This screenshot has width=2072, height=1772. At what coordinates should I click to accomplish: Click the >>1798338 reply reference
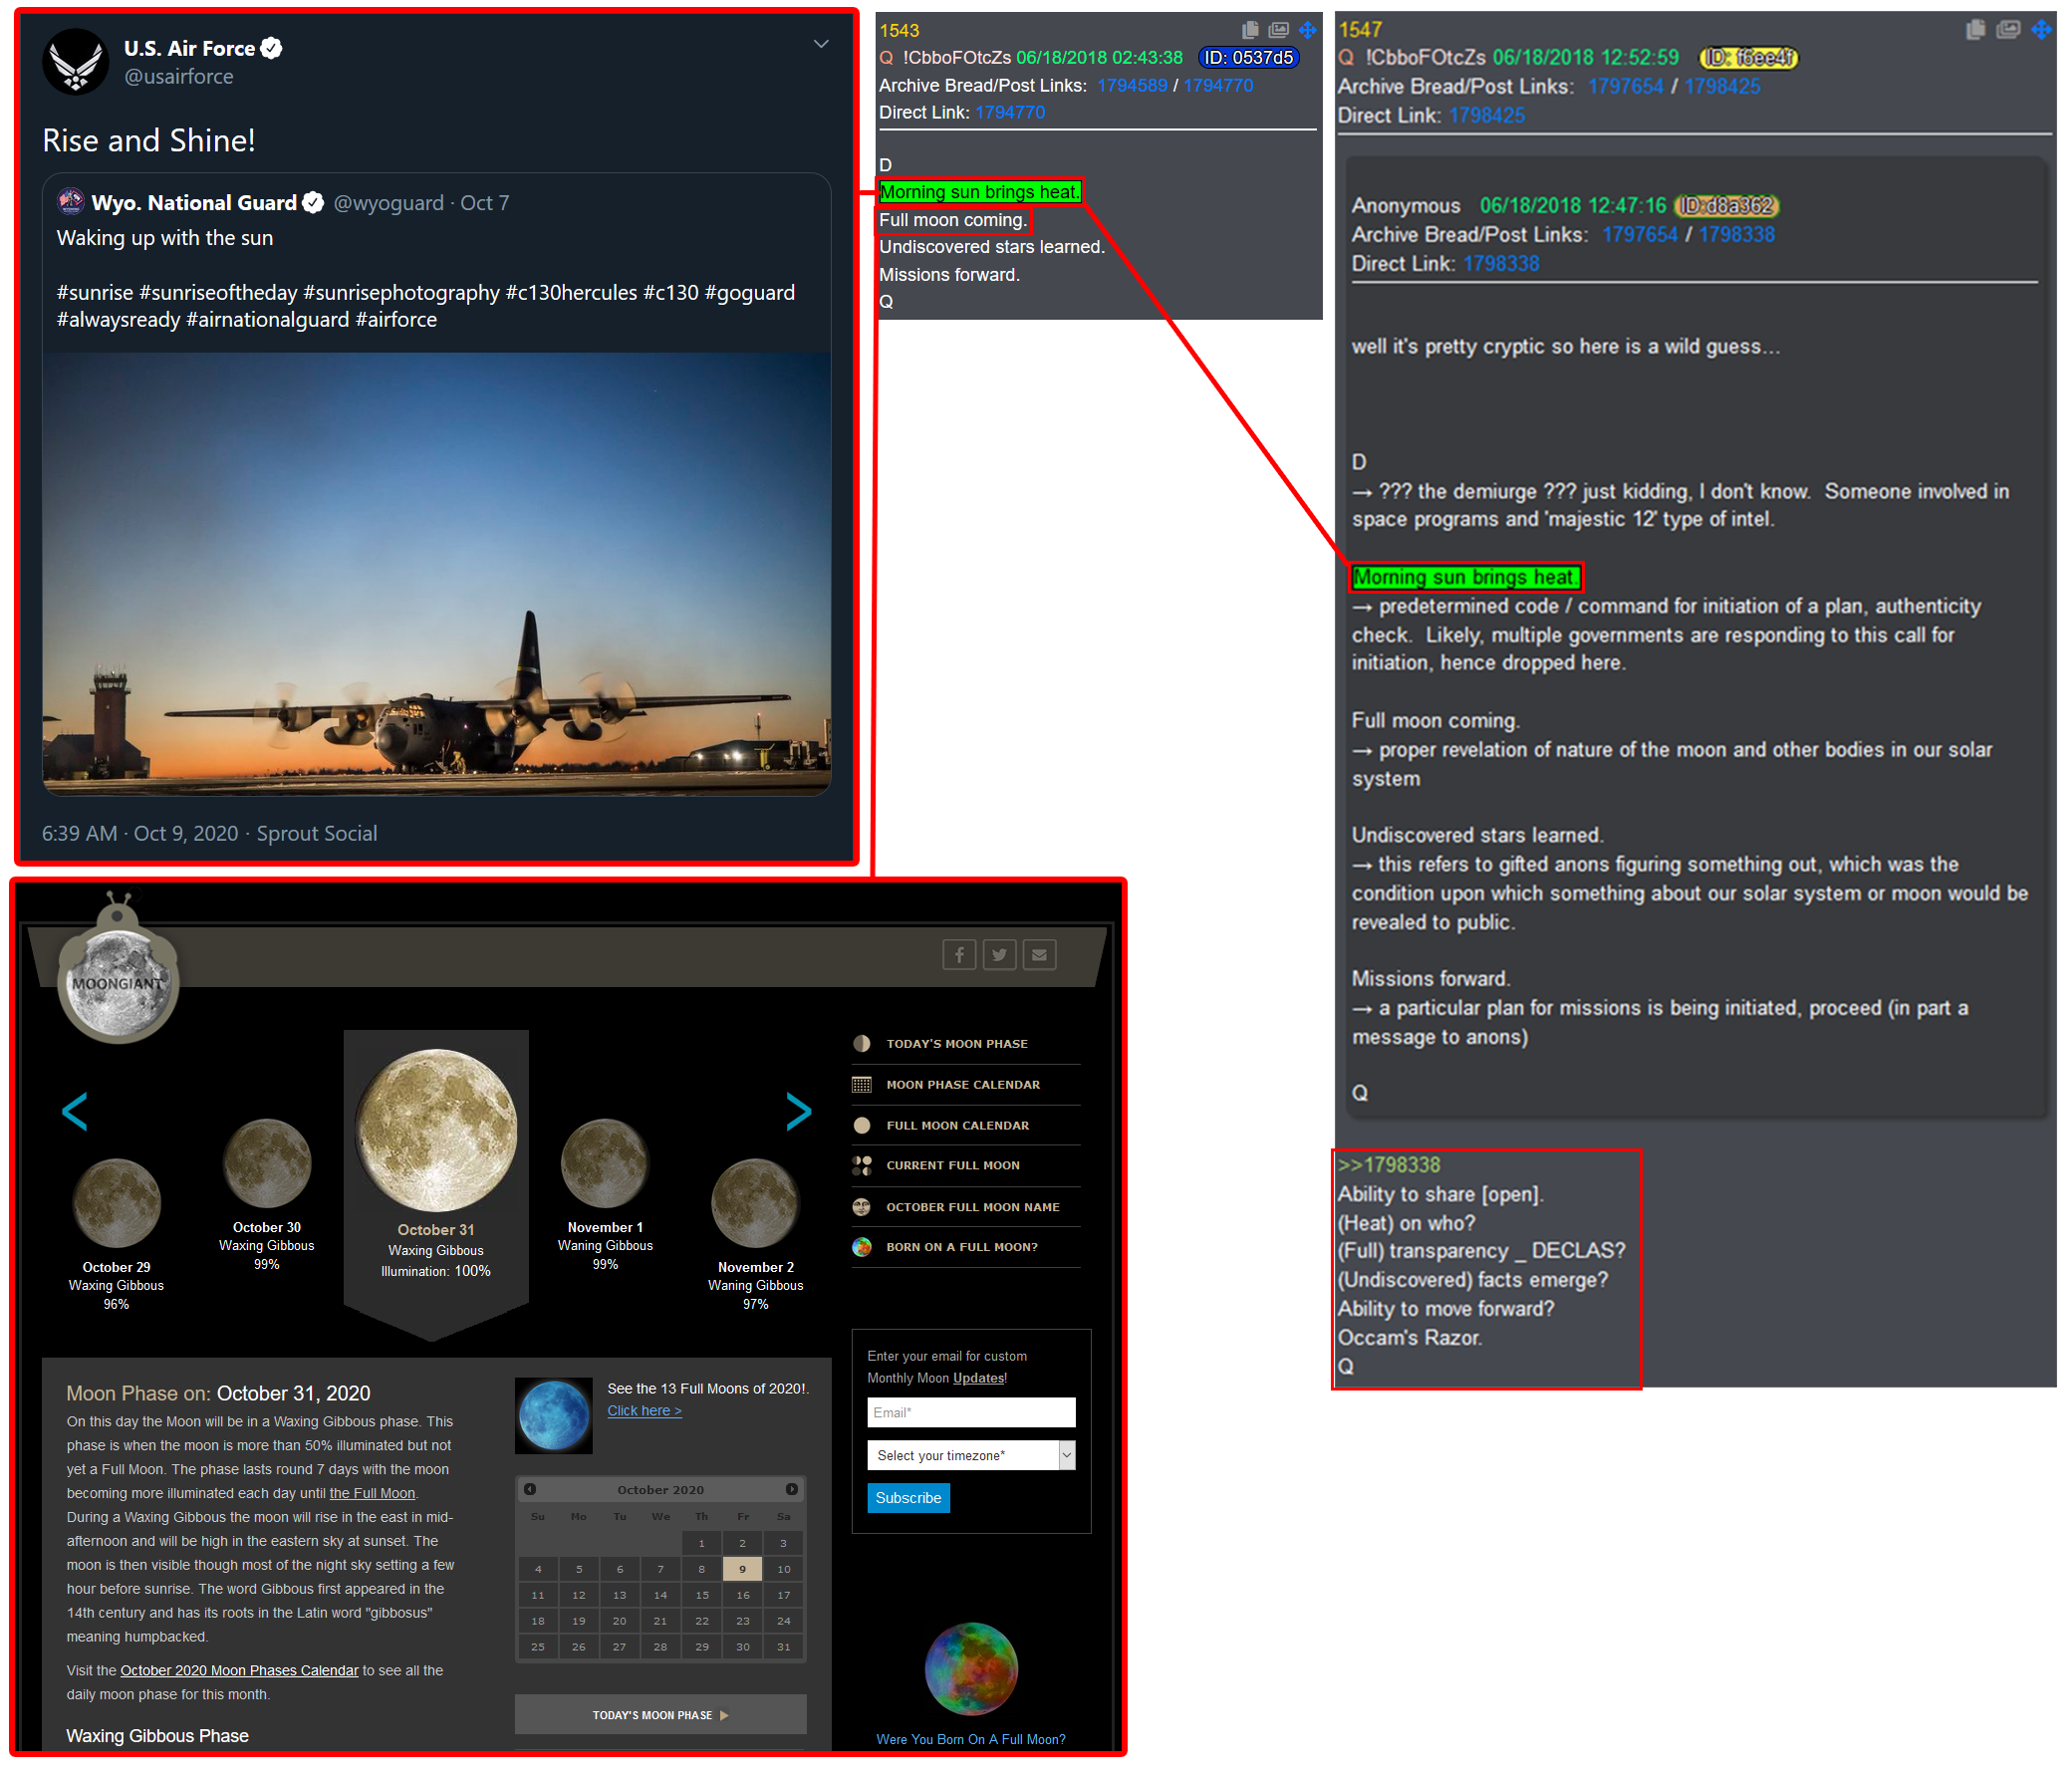pos(1388,1165)
